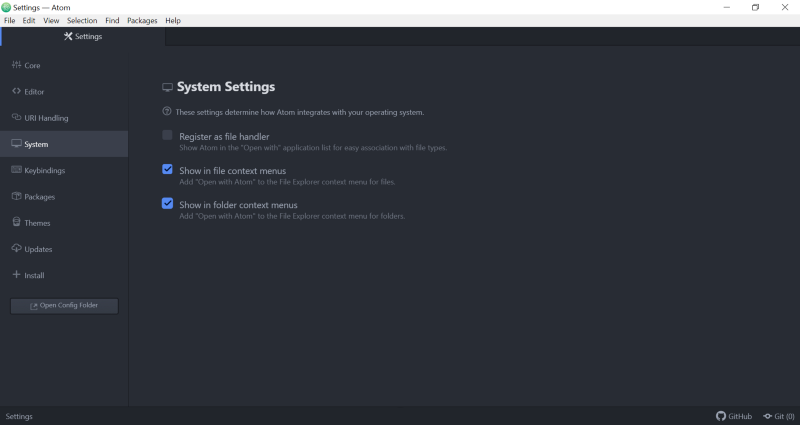Click the Install plus icon

pyautogui.click(x=16, y=275)
